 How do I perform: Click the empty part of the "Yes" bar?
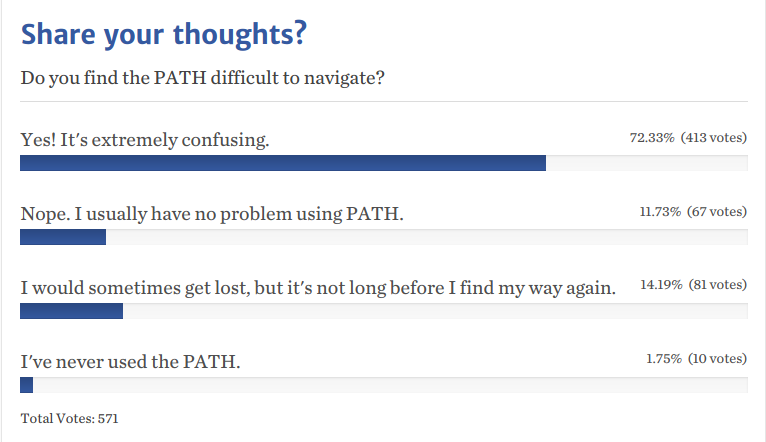pos(646,163)
